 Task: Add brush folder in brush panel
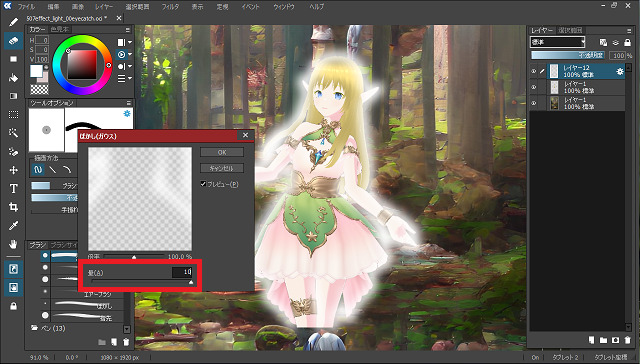click(102, 342)
